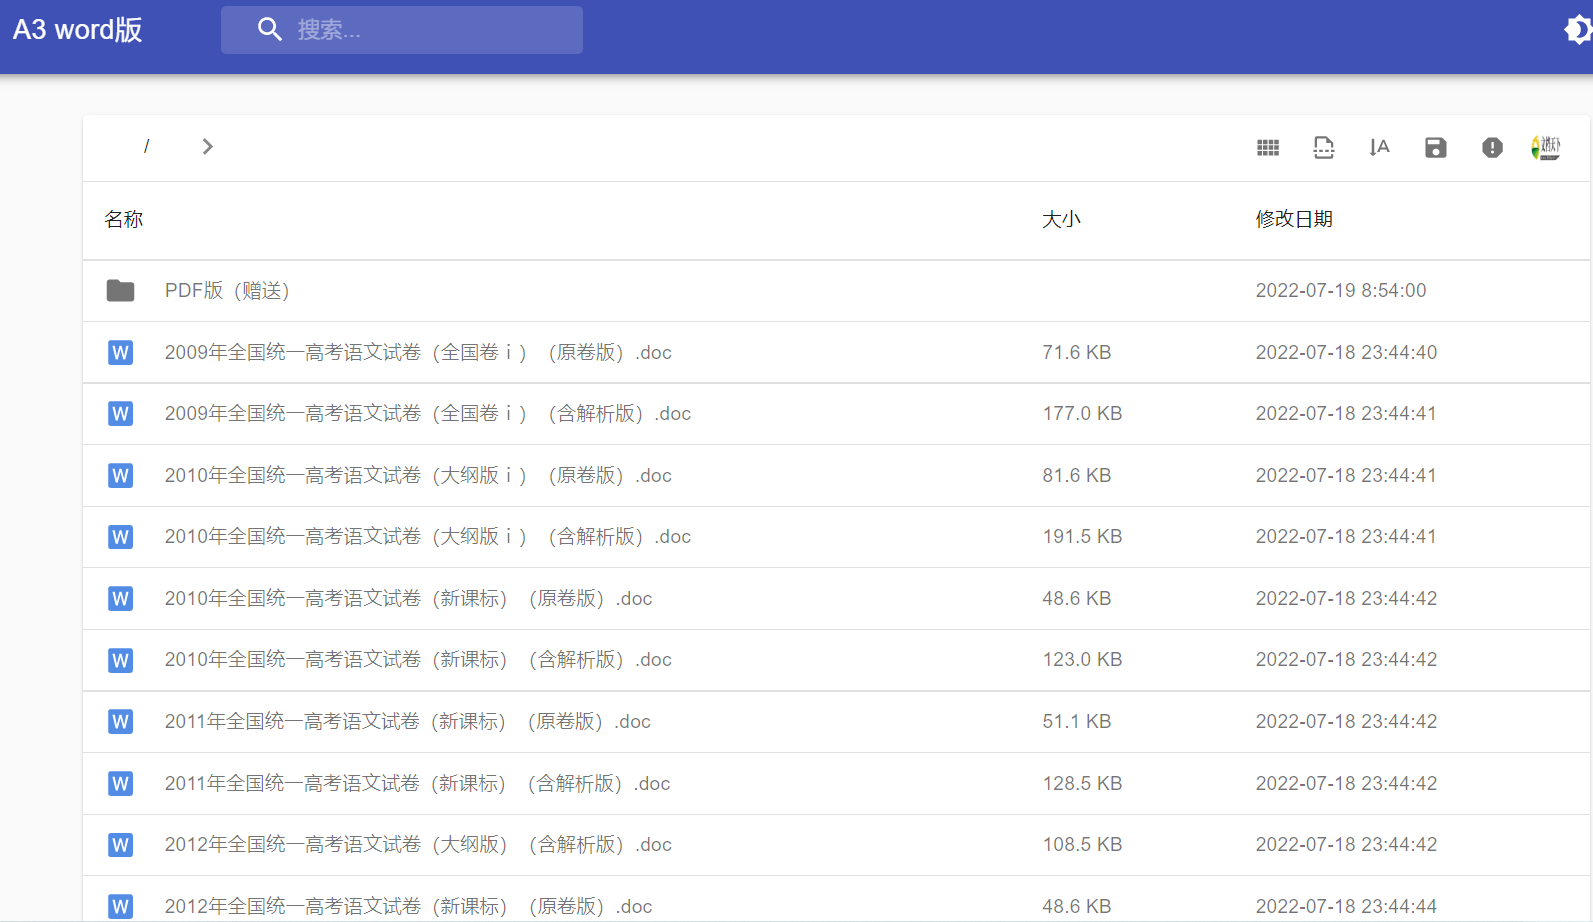This screenshot has height=922, width=1593.
Task: Open 2009年 全国卷ⅰ 原卷版 .doc file
Action: 418,353
